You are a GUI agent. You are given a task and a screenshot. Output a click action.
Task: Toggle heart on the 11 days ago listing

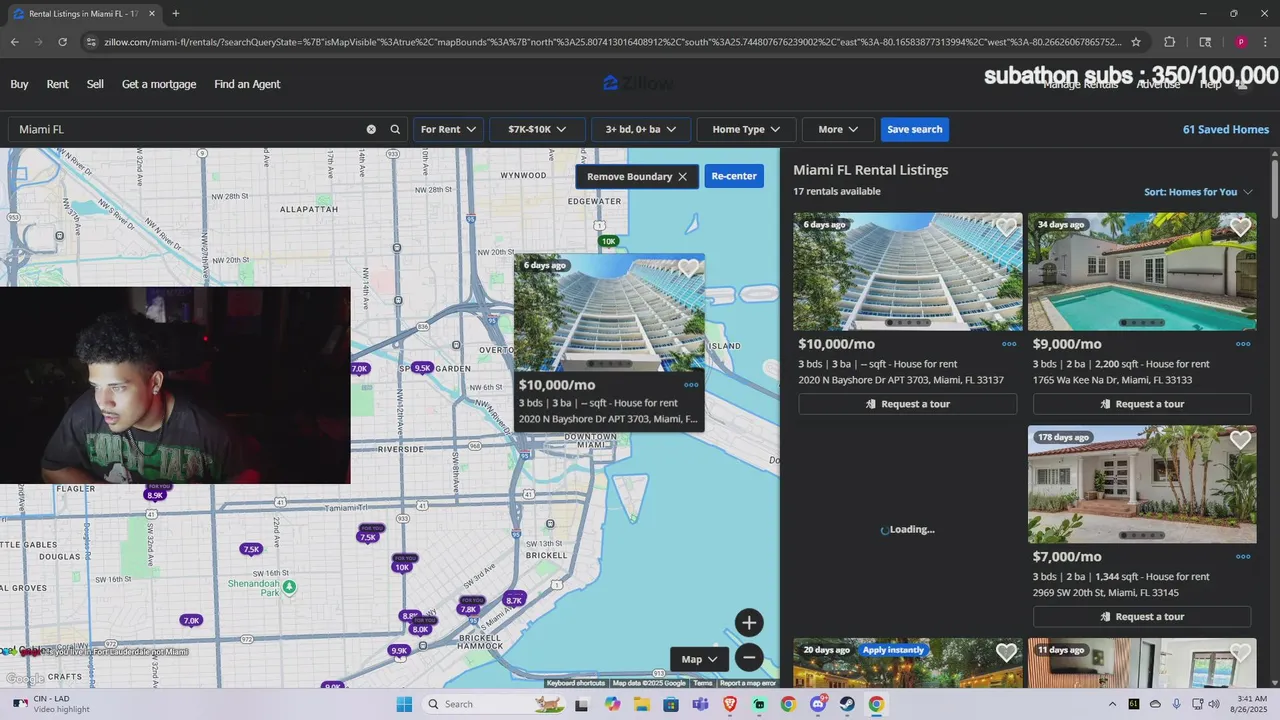1240,653
